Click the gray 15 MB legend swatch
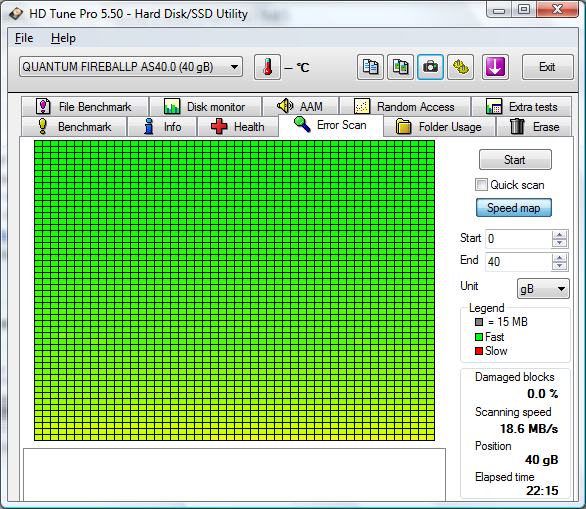 pos(479,322)
